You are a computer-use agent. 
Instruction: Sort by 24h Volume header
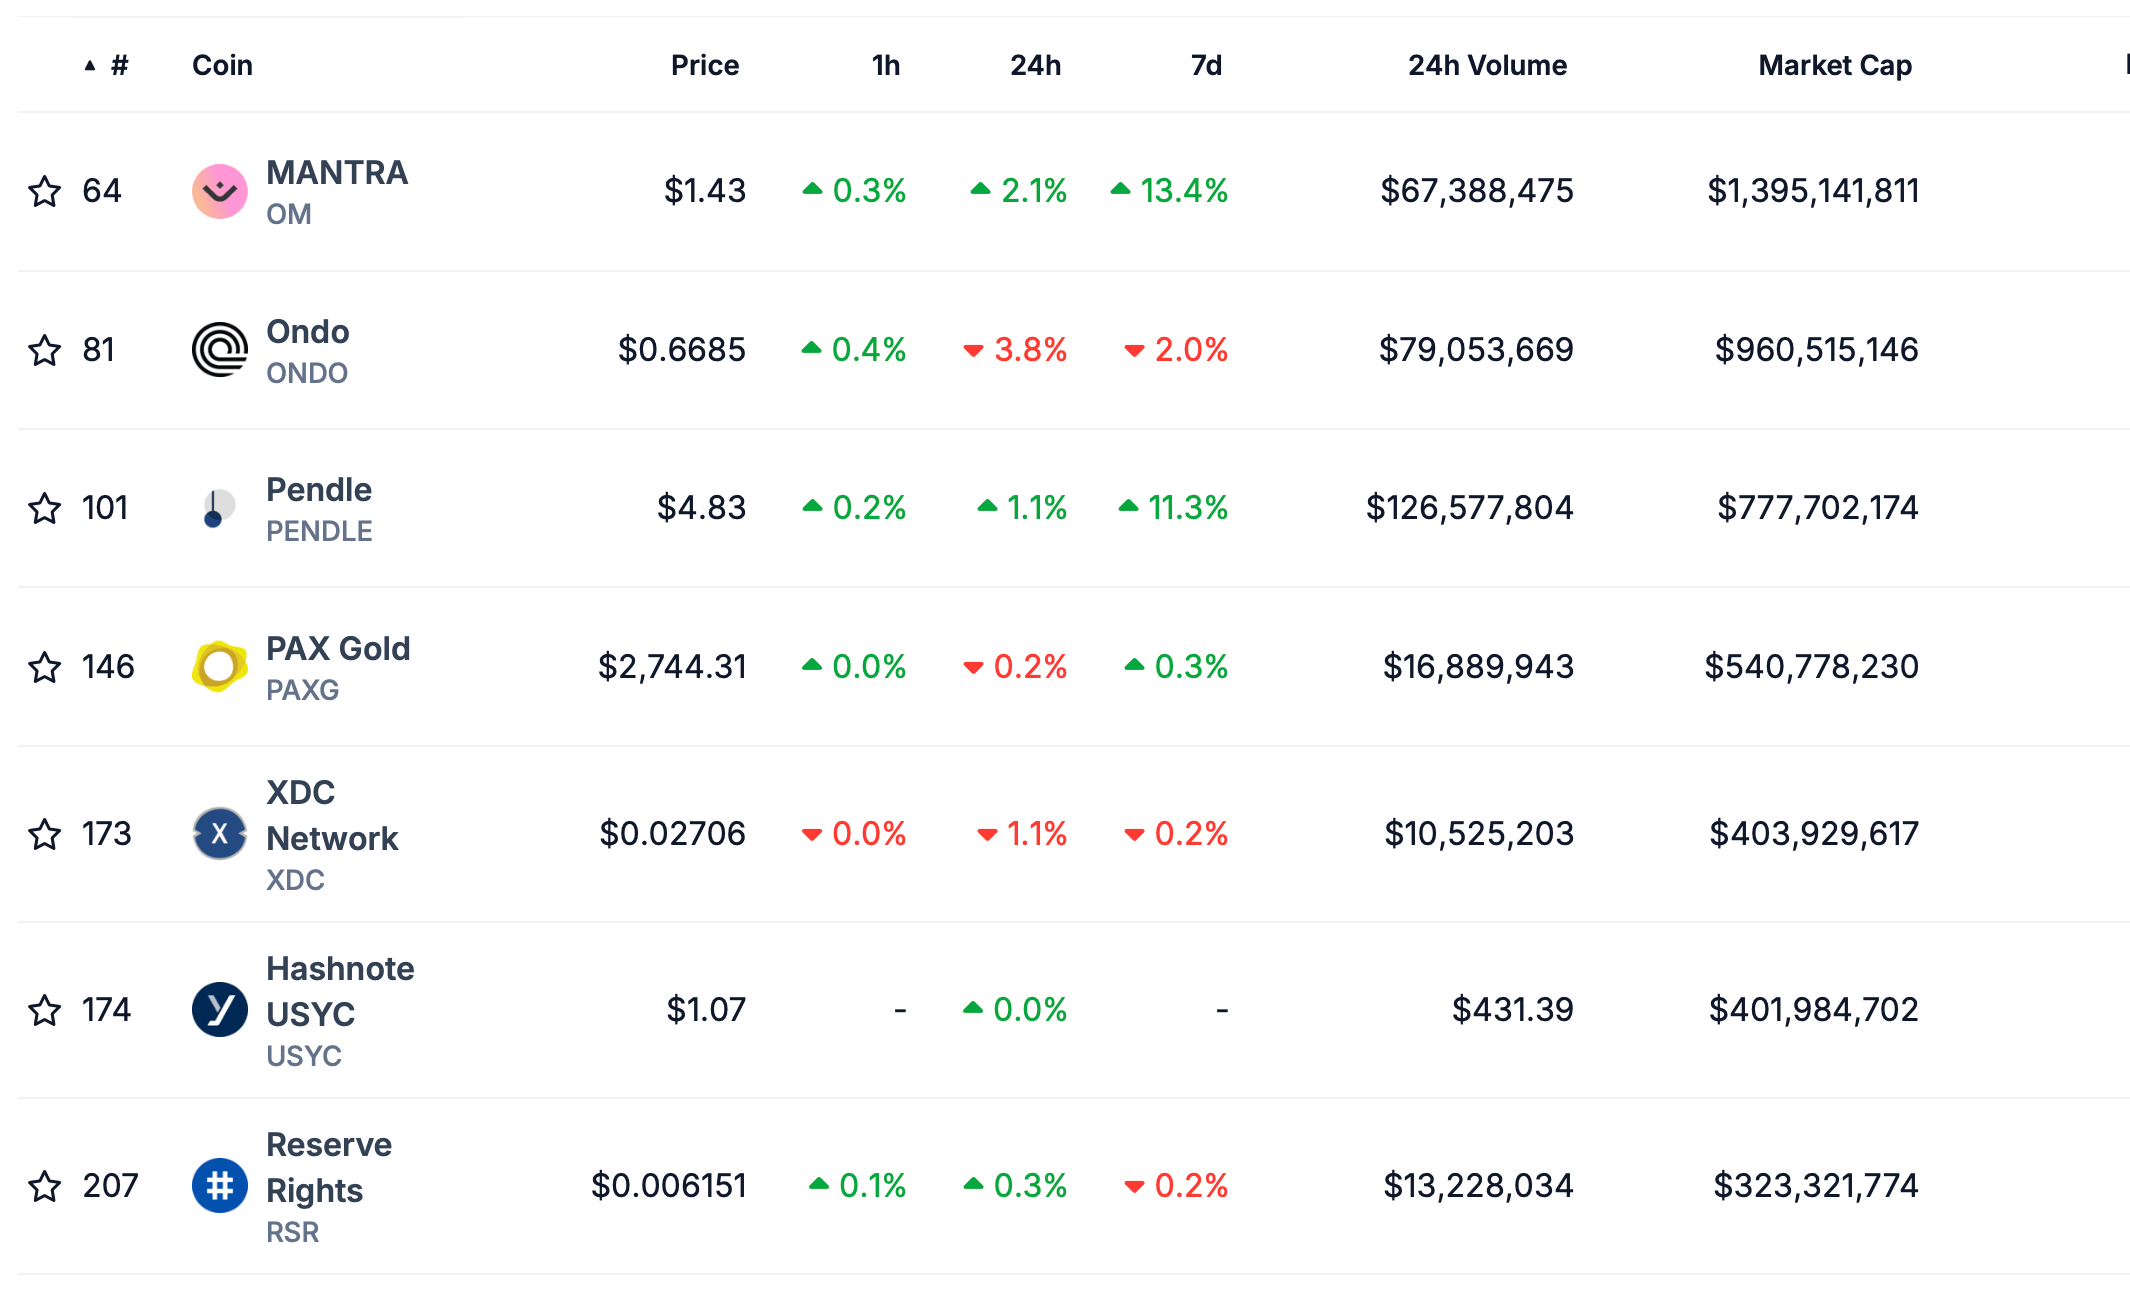pyautogui.click(x=1486, y=66)
